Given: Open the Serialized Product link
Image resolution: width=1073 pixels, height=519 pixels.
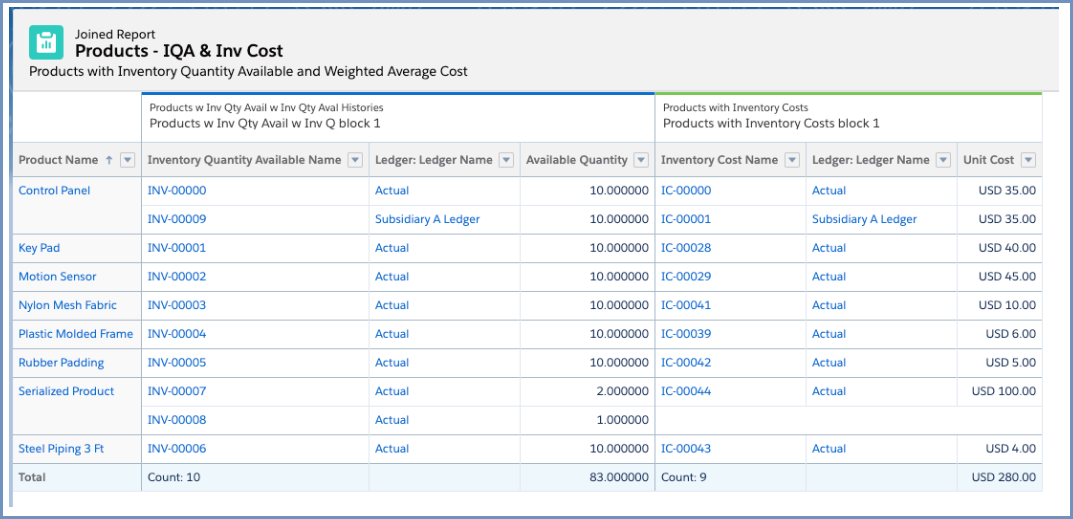Looking at the screenshot, I should tap(66, 391).
